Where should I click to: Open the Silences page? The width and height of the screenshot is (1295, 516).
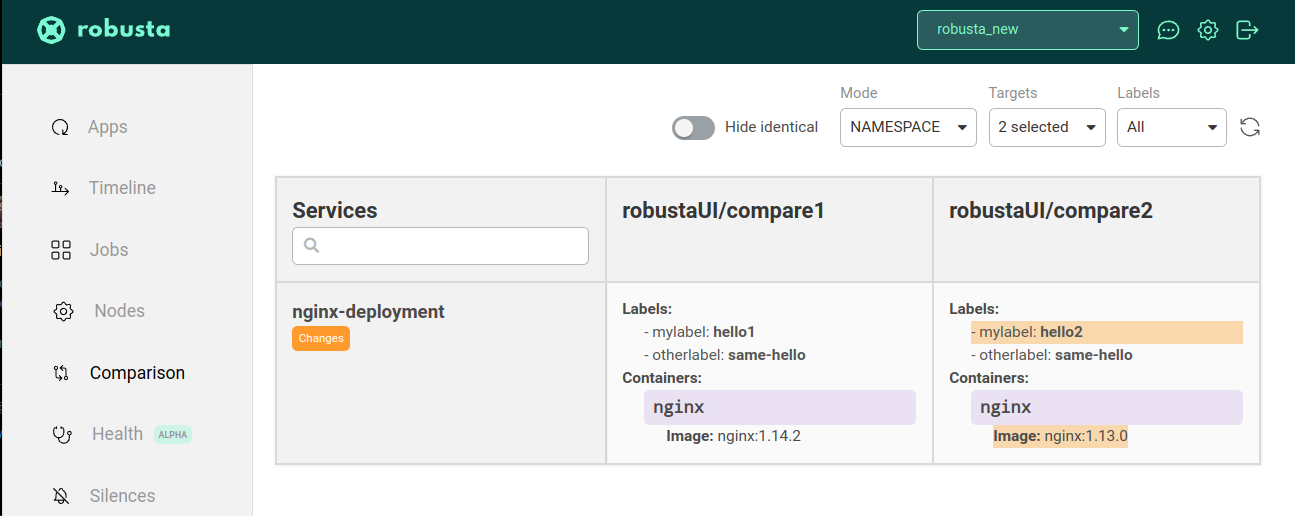click(122, 496)
